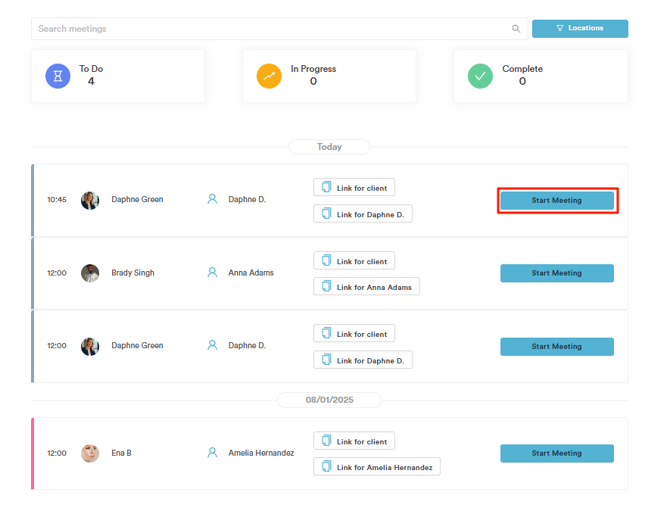This screenshot has width=670, height=511.
Task: Copy Link for client in Ena B row
Action: (x=354, y=441)
